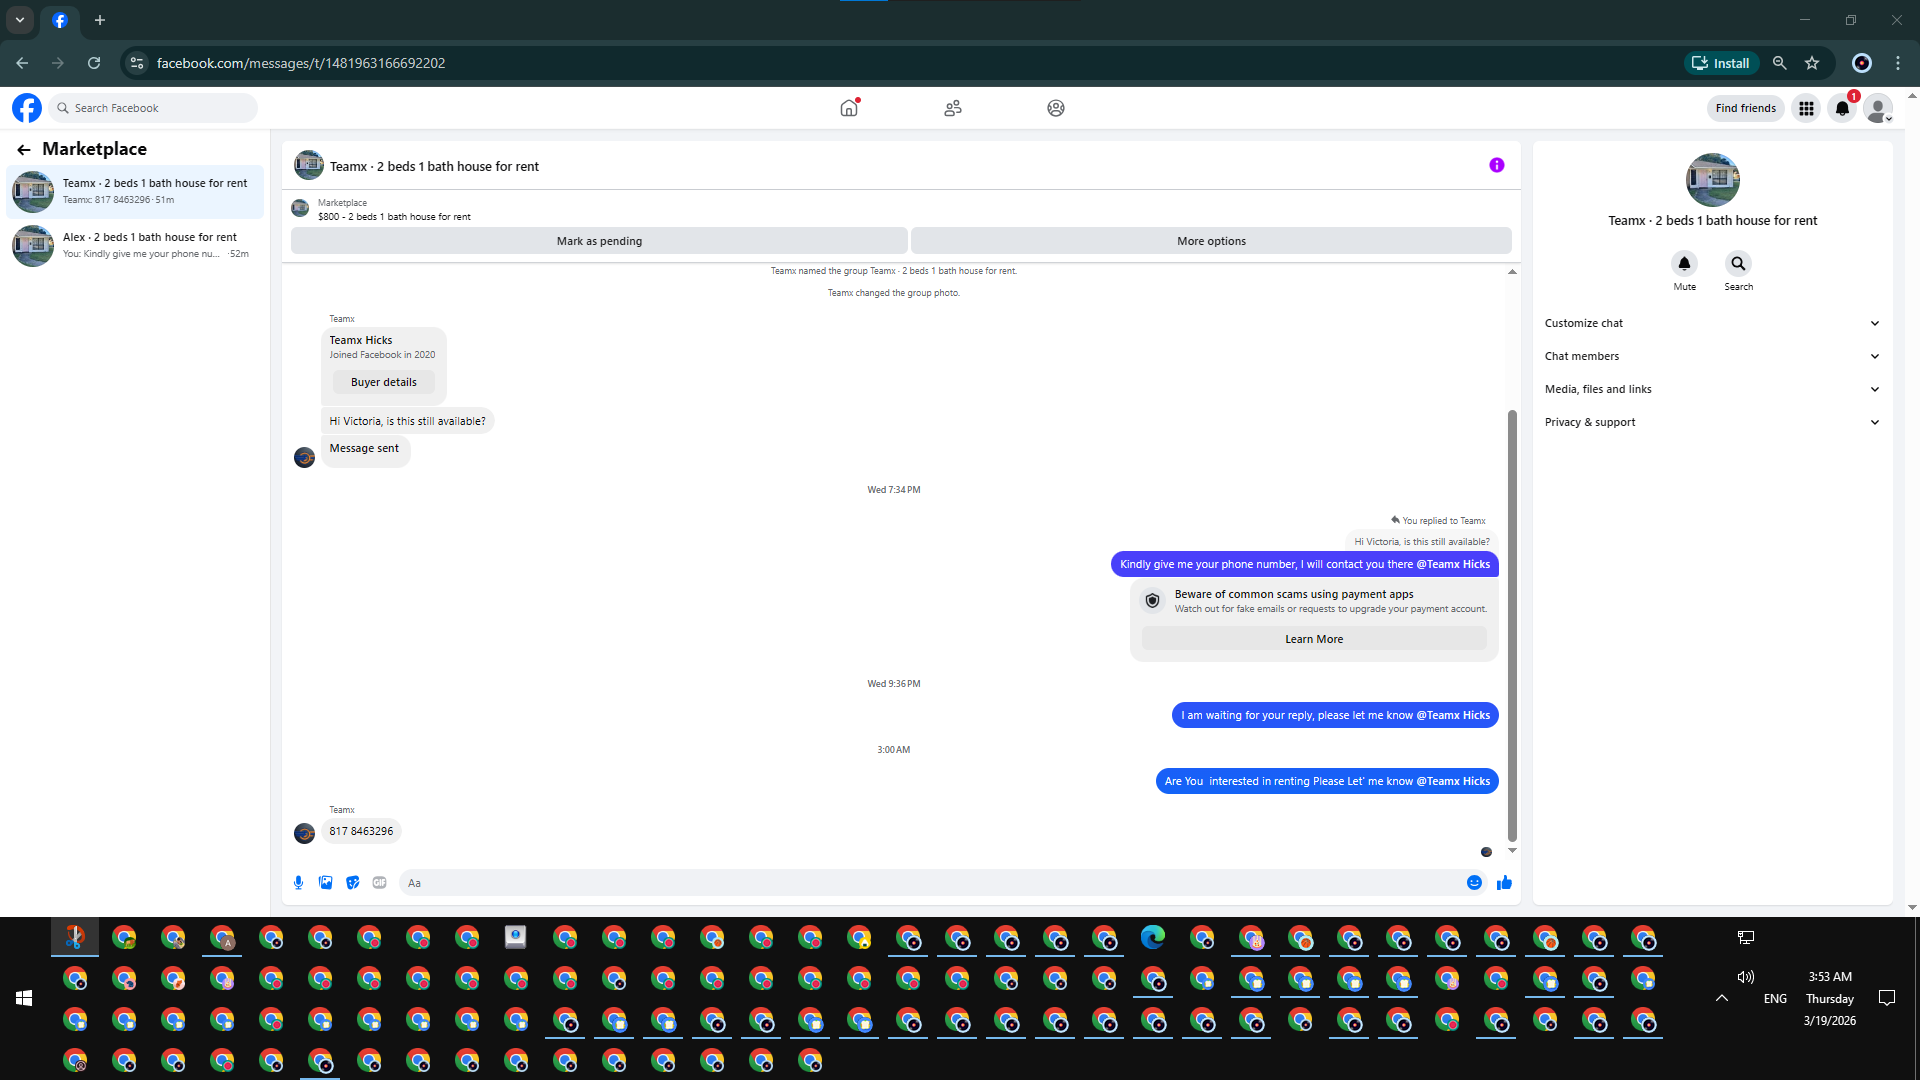Open the emoji picker in message box
The width and height of the screenshot is (1920, 1080).
pyautogui.click(x=1474, y=882)
